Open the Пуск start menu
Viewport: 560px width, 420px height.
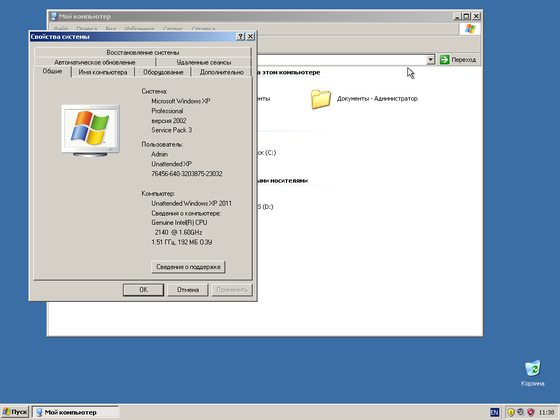click(x=15, y=412)
